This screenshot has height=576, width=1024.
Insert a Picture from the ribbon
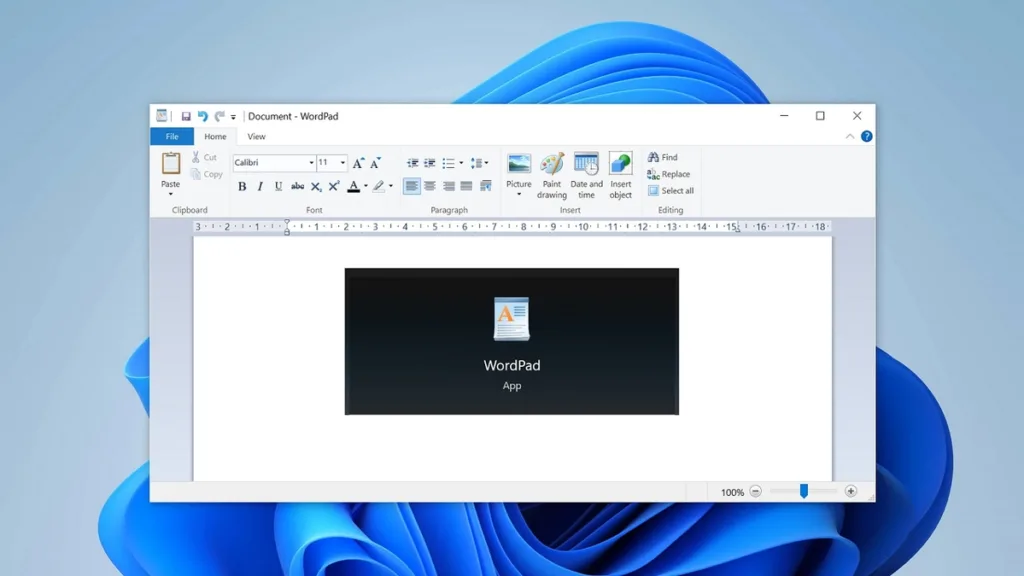(519, 174)
